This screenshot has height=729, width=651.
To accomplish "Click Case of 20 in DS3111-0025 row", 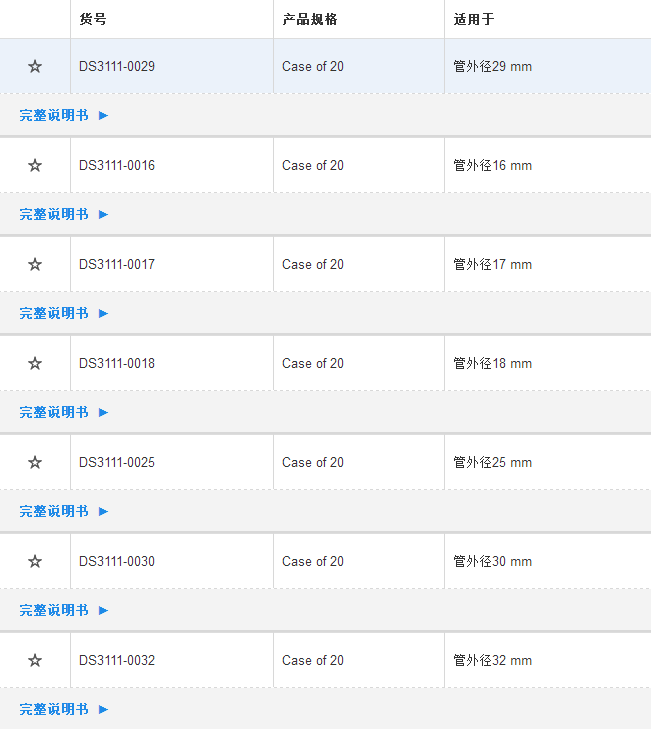I will click(313, 462).
